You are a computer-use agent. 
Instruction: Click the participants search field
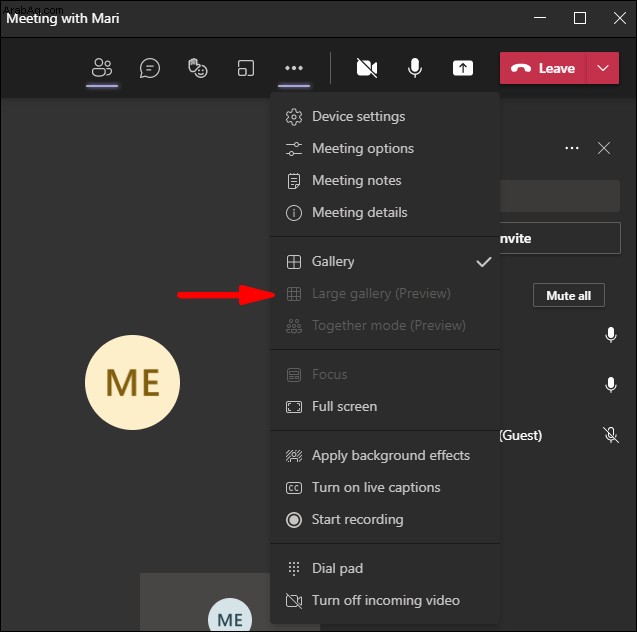pyautogui.click(x=560, y=196)
